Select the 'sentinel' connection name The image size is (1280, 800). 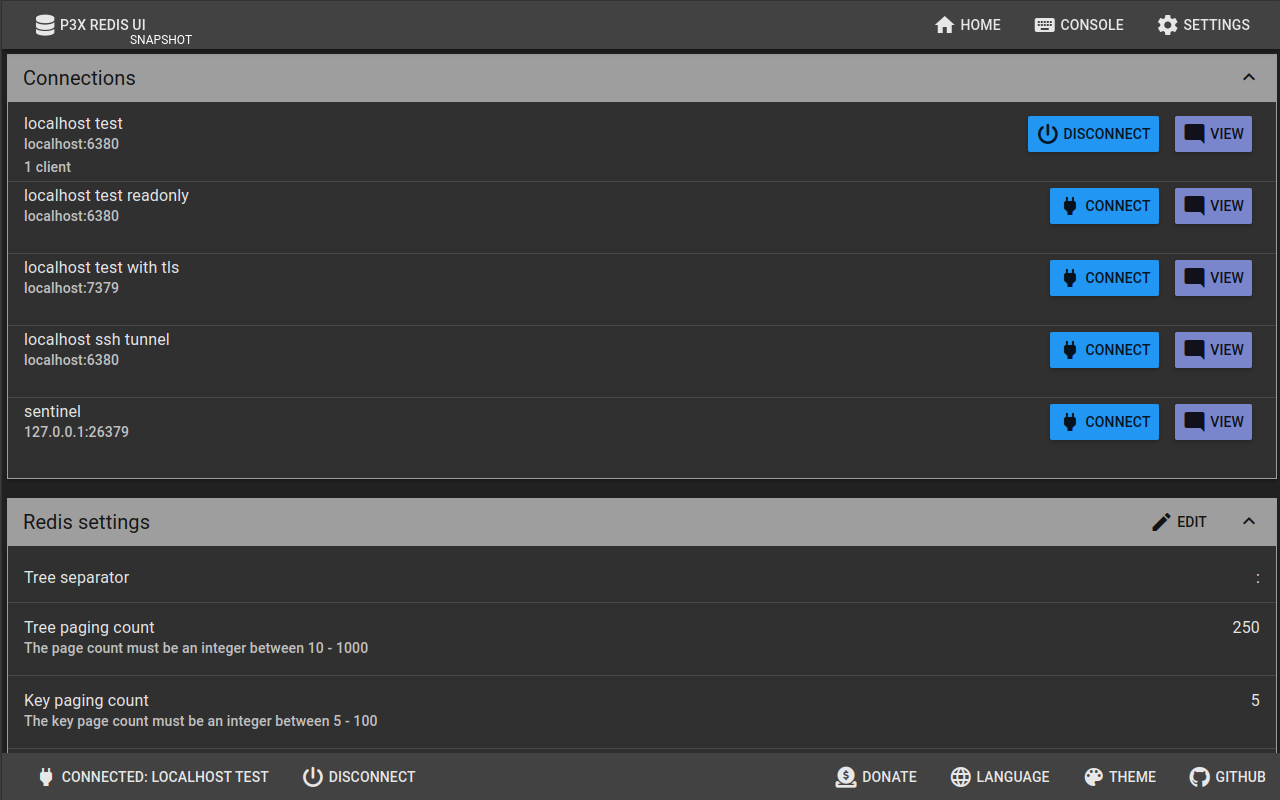point(52,412)
